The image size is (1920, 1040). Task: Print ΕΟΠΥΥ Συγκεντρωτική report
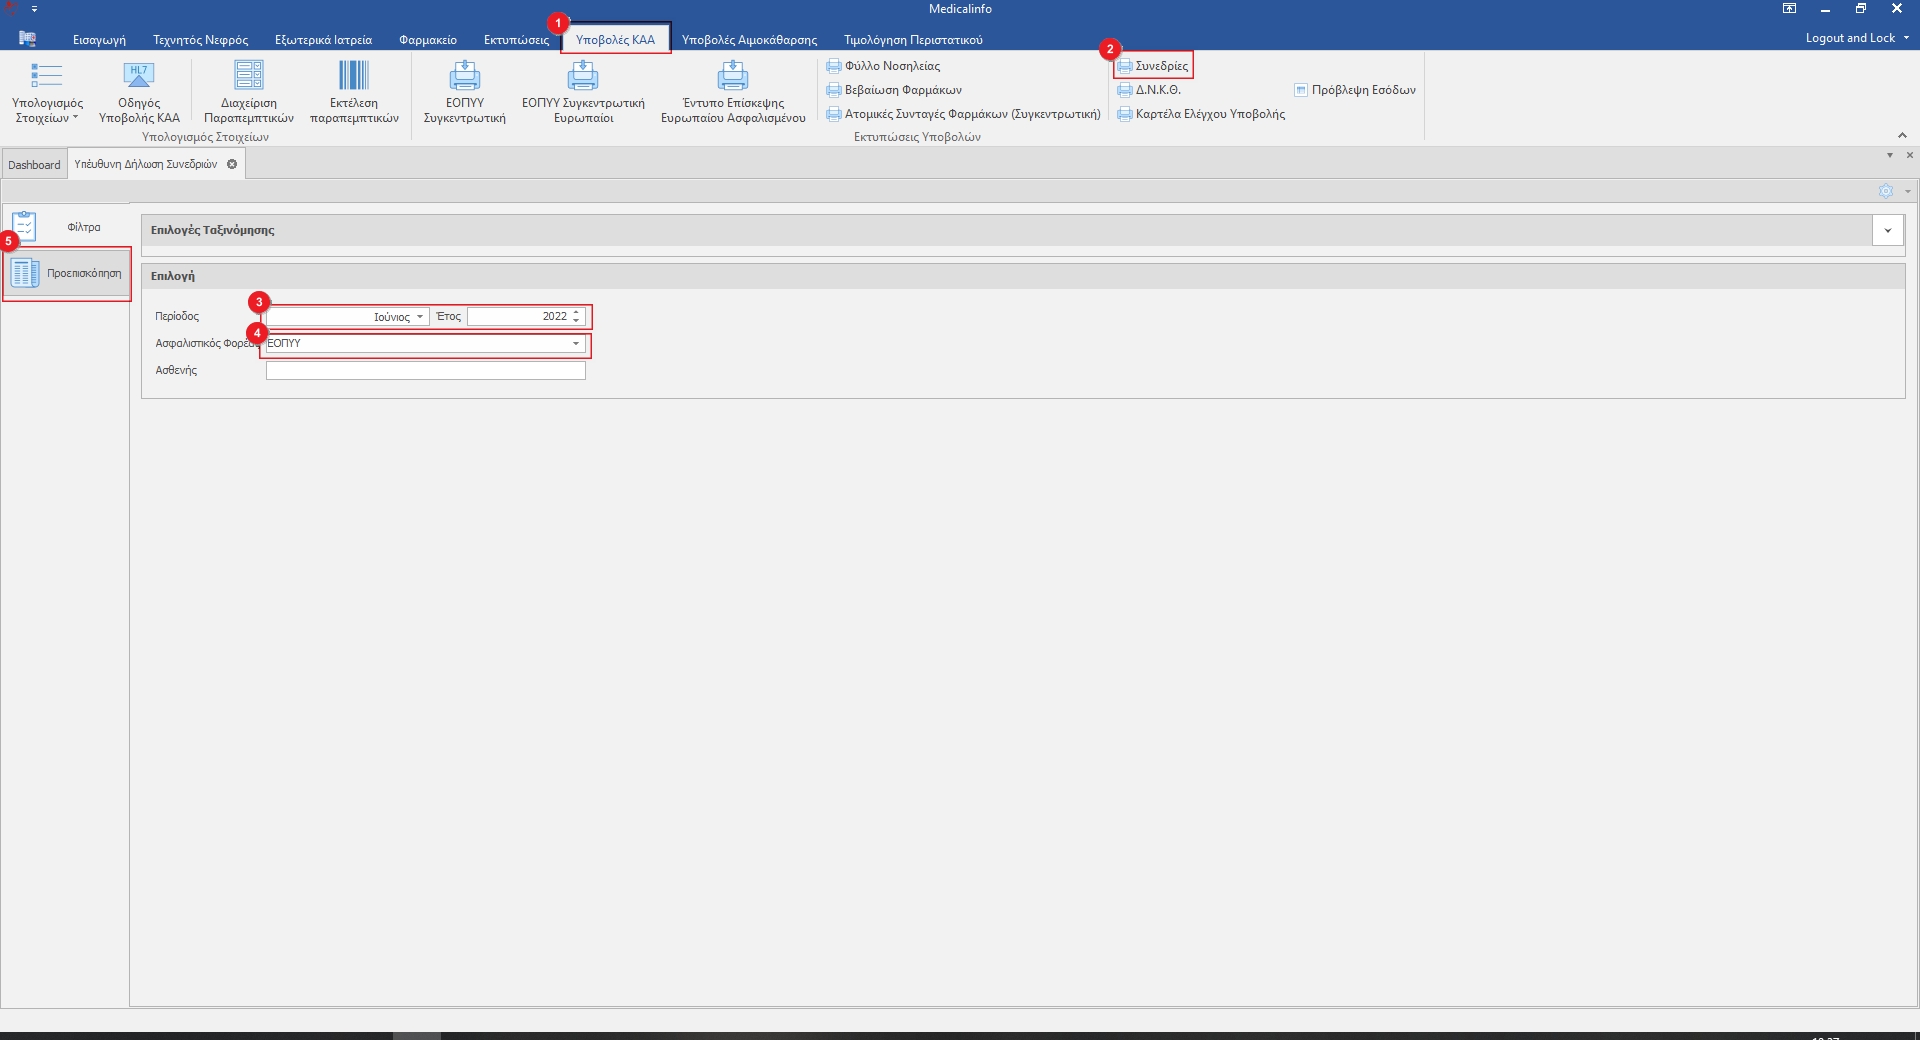(x=464, y=77)
